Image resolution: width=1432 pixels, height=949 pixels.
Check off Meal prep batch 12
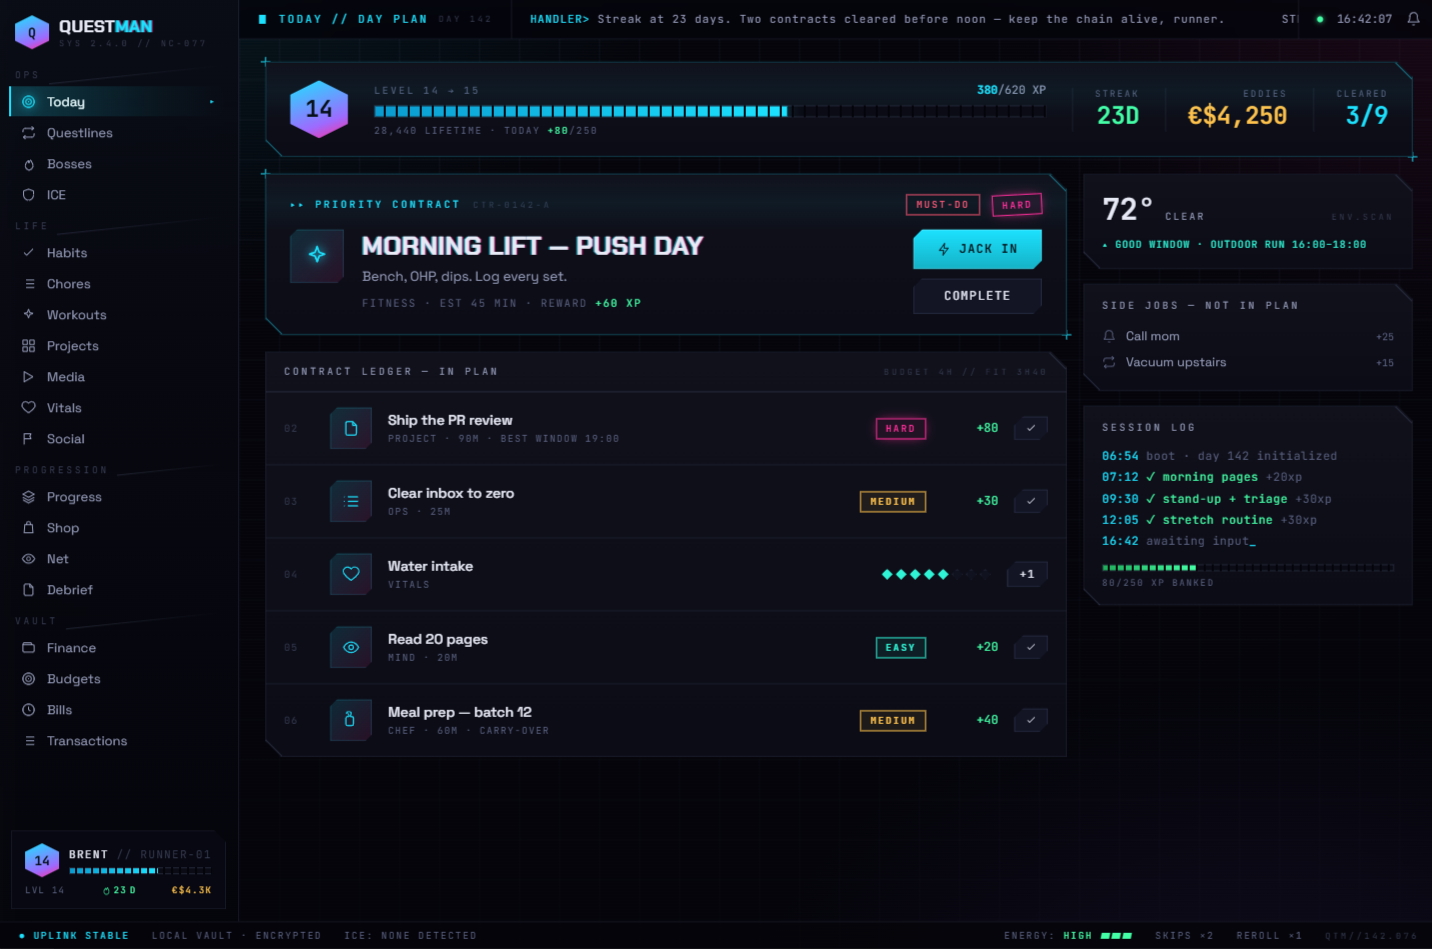[x=1031, y=720]
